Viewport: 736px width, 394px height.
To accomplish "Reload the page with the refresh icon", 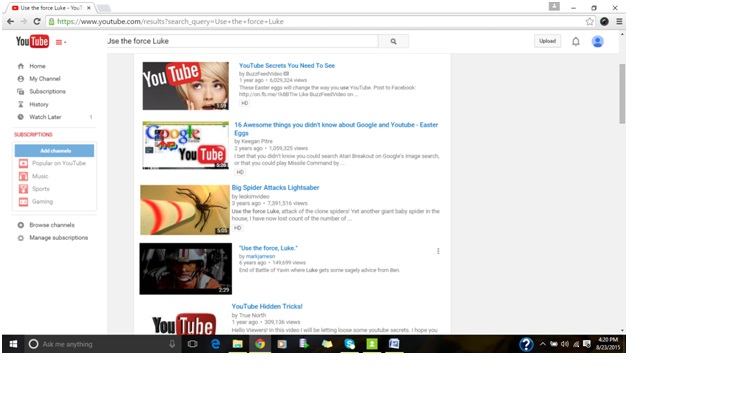I will coord(37,22).
